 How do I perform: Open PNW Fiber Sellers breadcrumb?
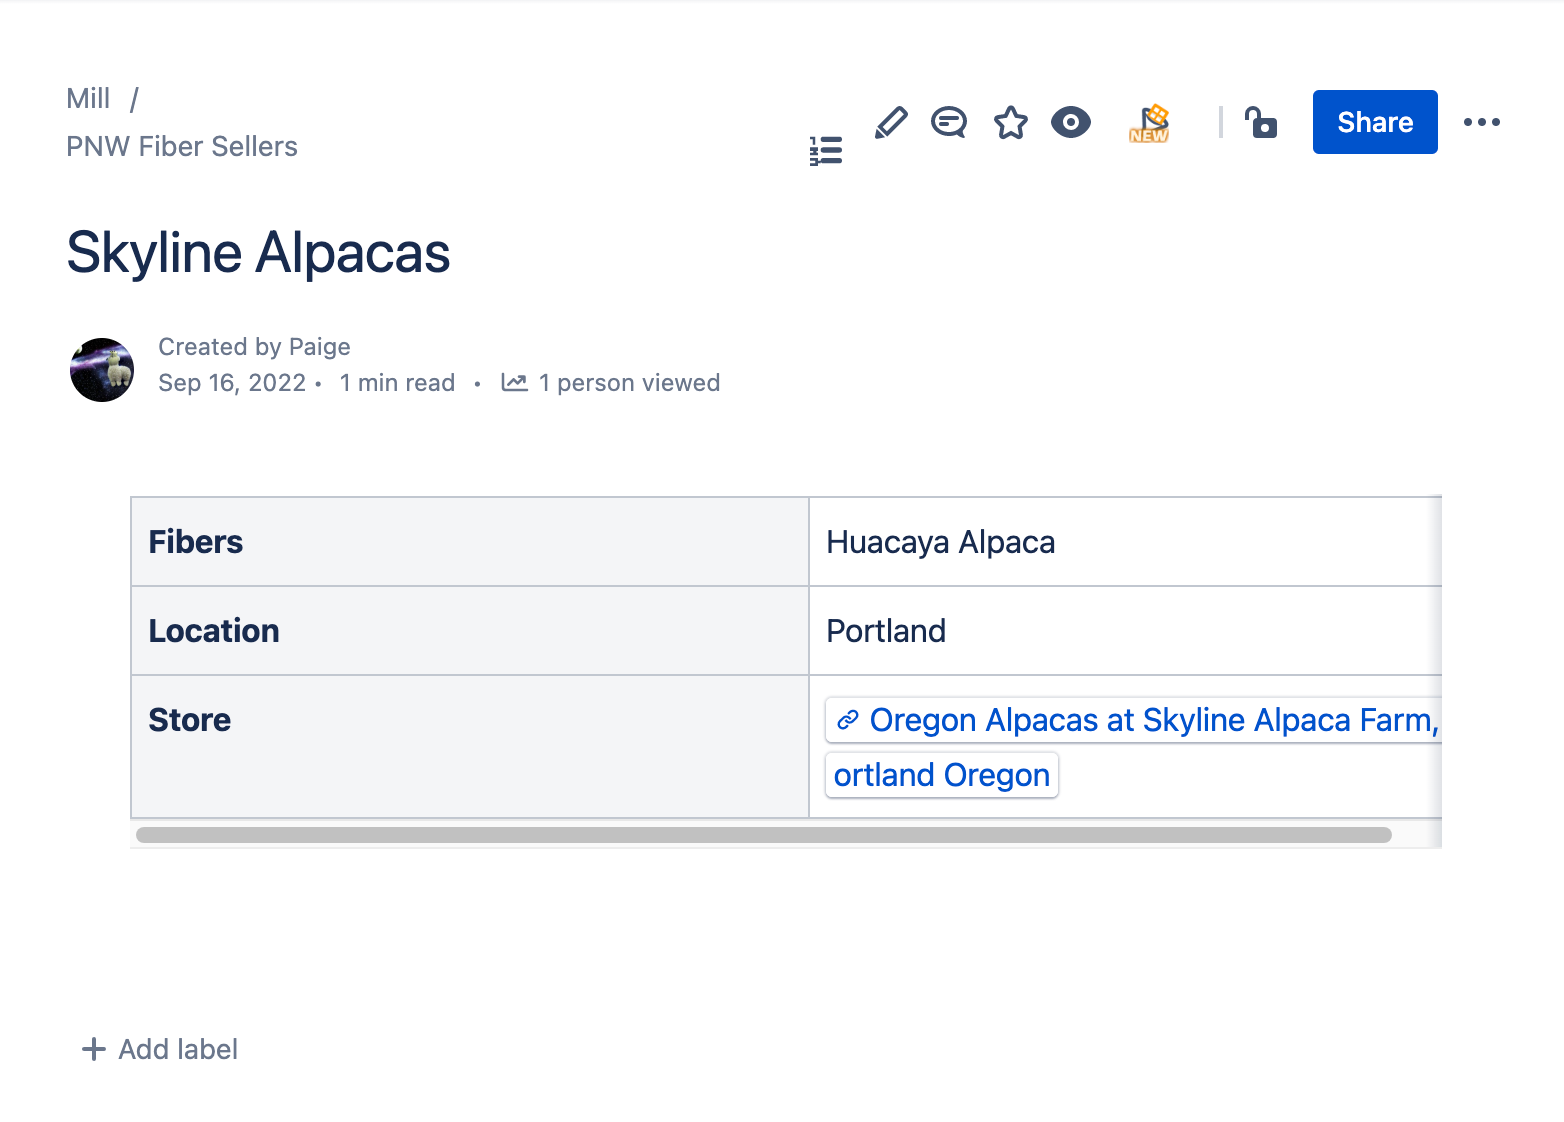pos(182,146)
